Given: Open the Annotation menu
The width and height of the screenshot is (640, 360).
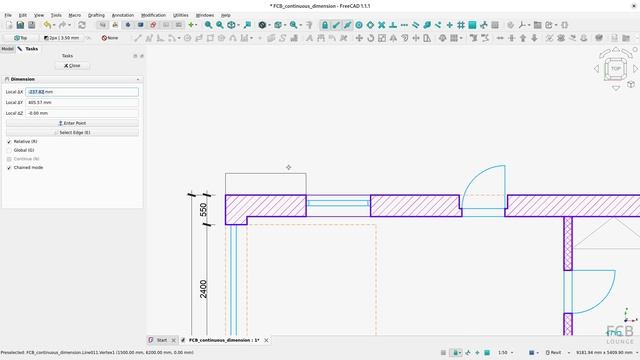Looking at the screenshot, I should coord(123,15).
